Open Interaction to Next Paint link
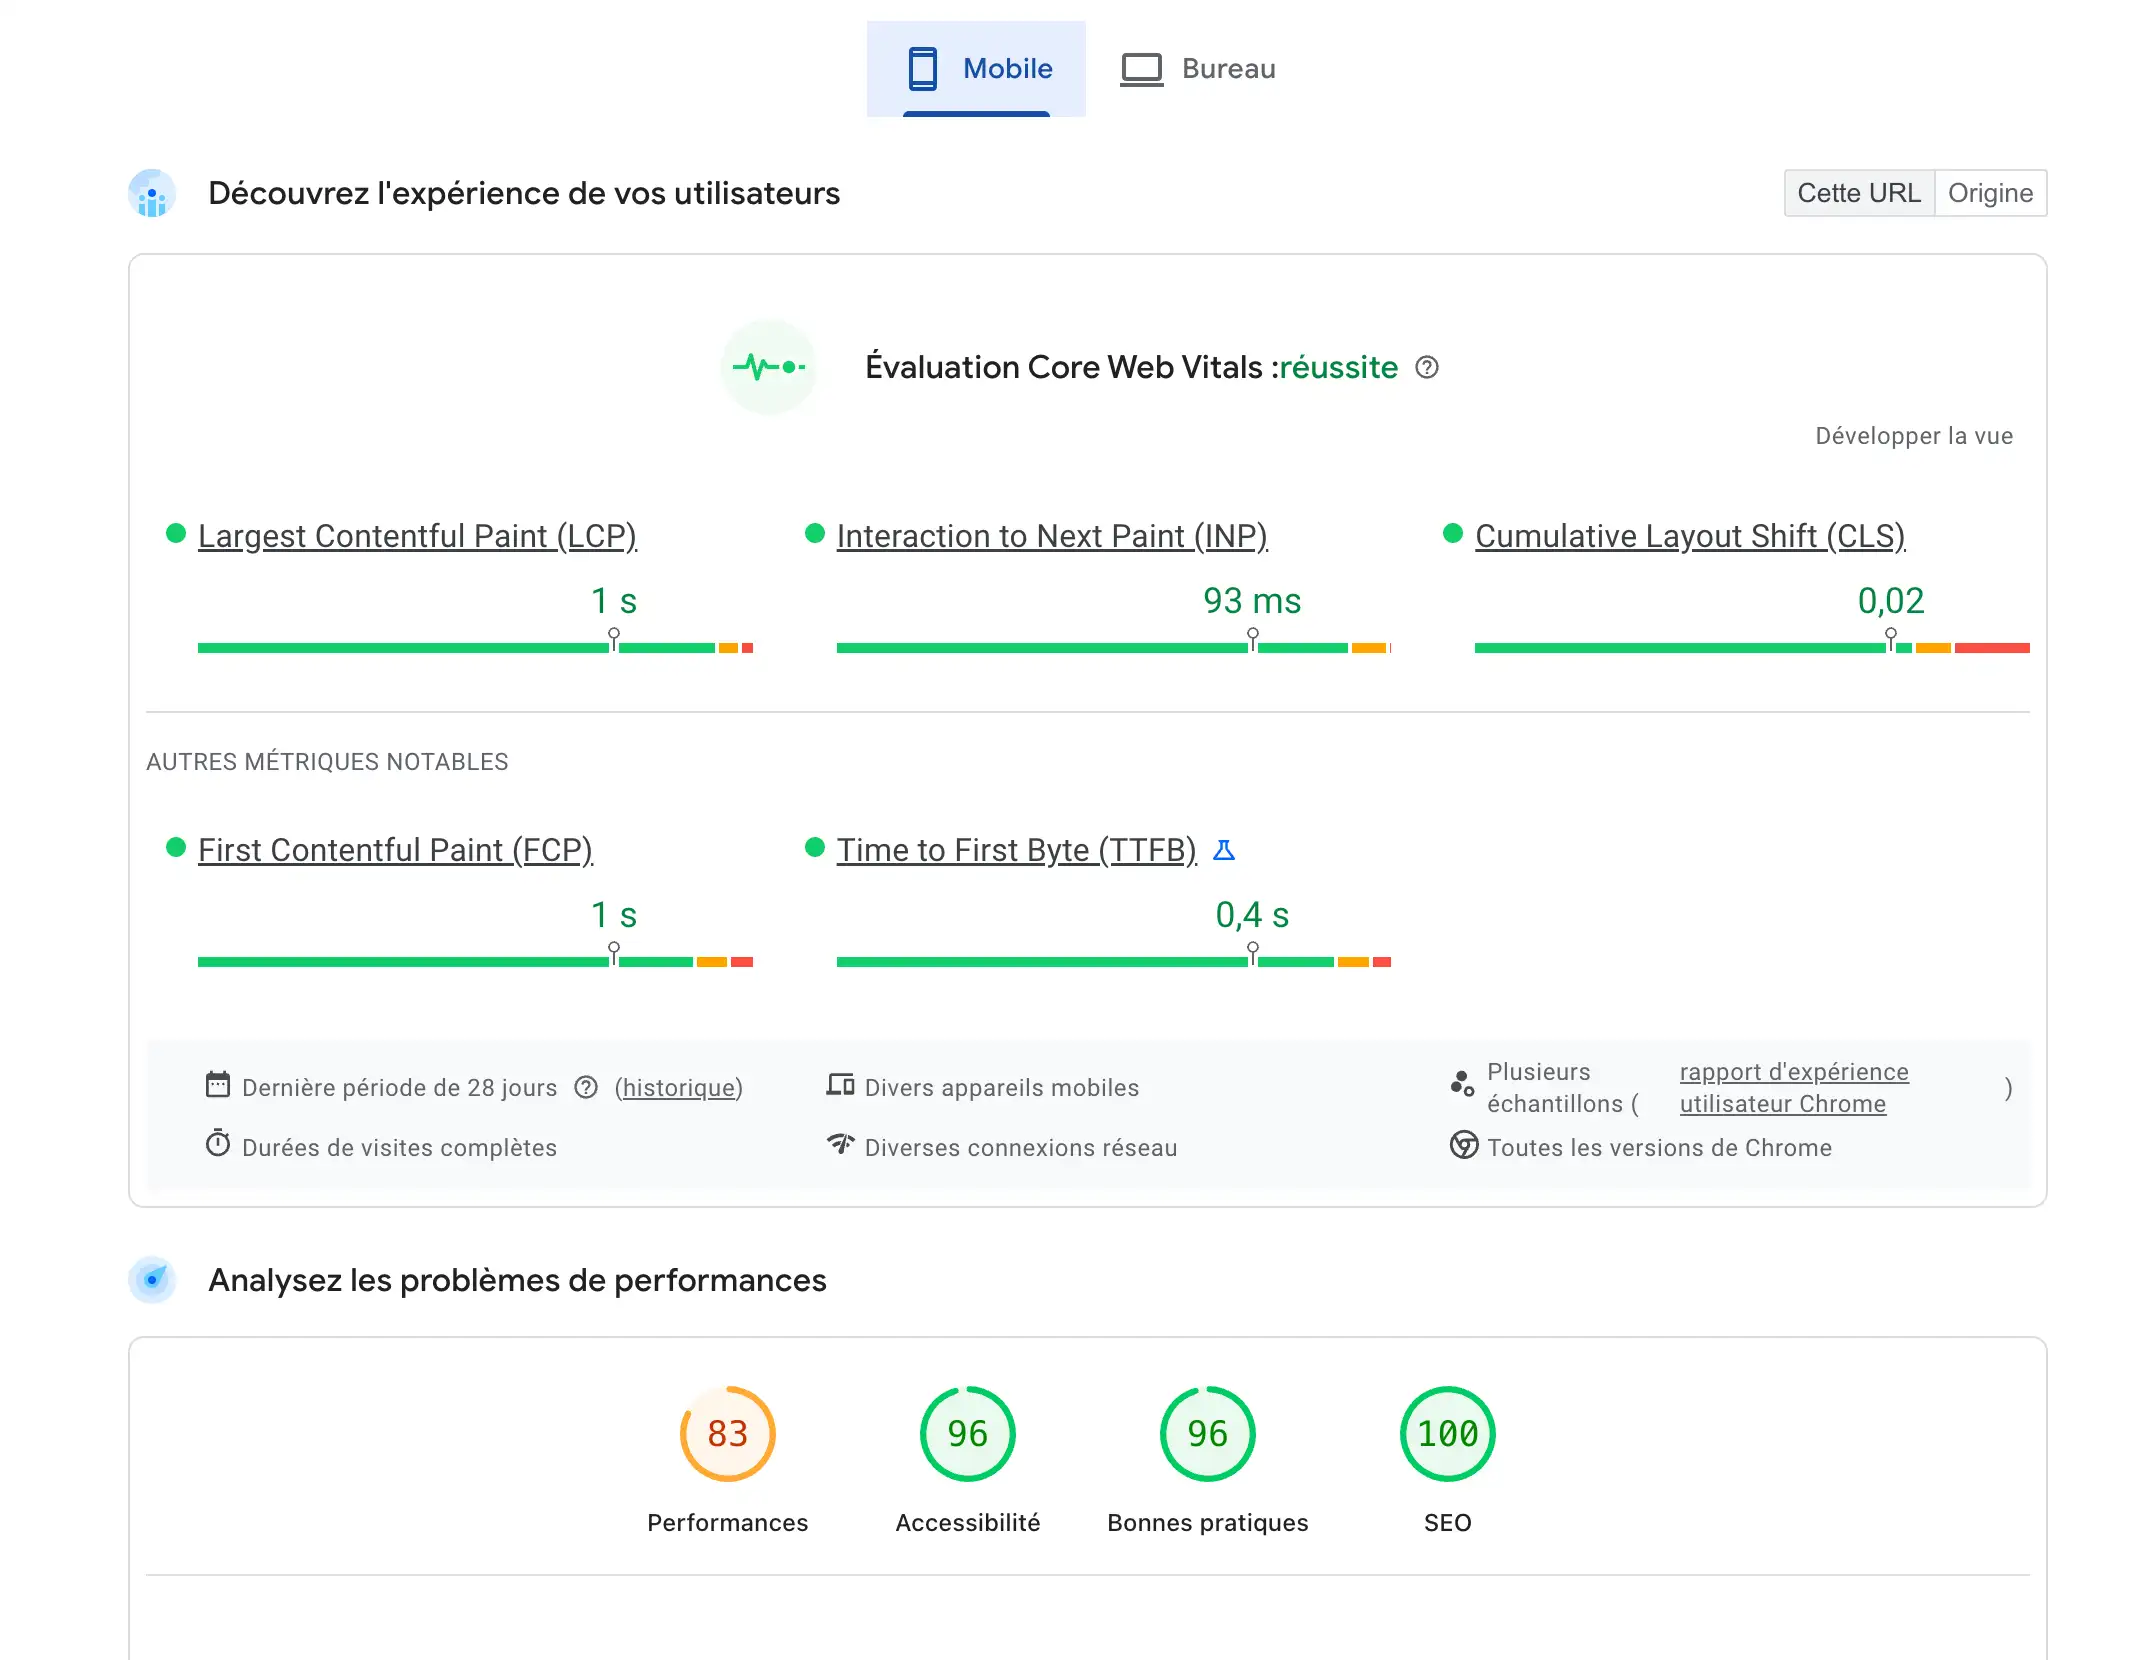The width and height of the screenshot is (2148, 1660). click(x=1051, y=536)
